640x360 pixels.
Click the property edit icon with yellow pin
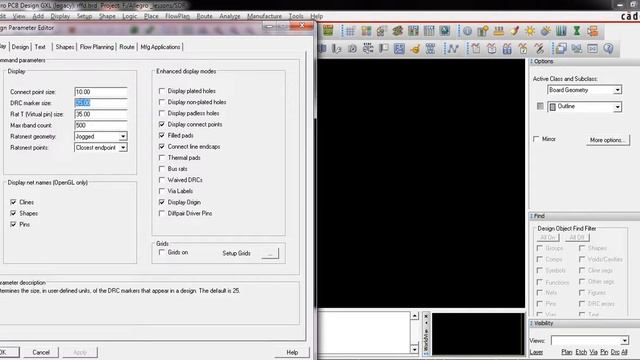pyautogui.click(x=483, y=31)
